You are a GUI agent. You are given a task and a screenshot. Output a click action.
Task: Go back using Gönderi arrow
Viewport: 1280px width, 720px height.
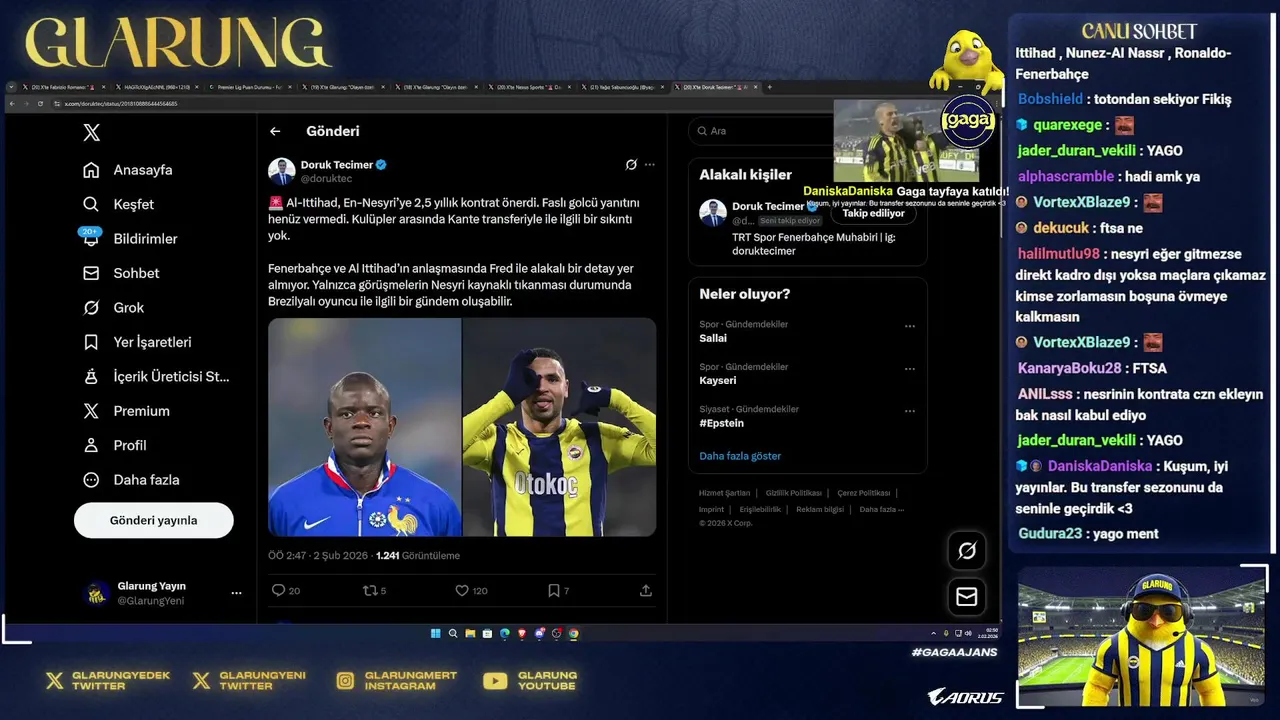pyautogui.click(x=275, y=131)
